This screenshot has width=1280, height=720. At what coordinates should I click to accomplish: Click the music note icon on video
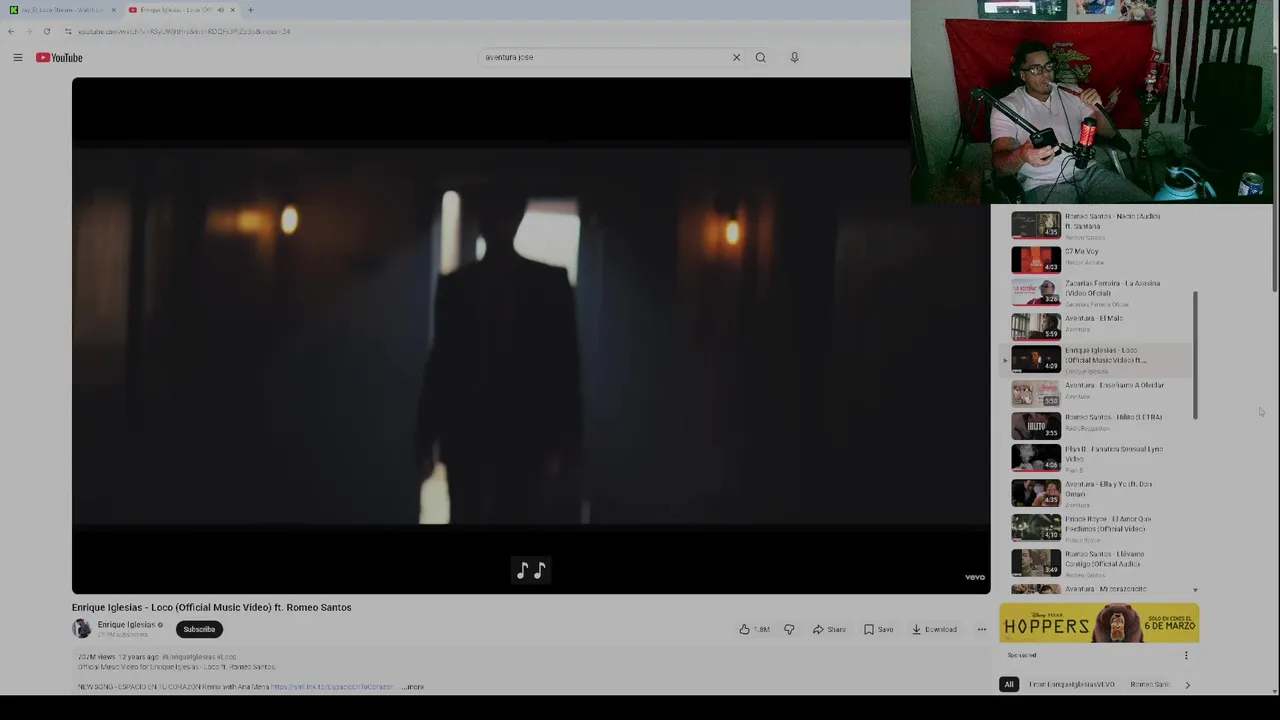(530, 570)
